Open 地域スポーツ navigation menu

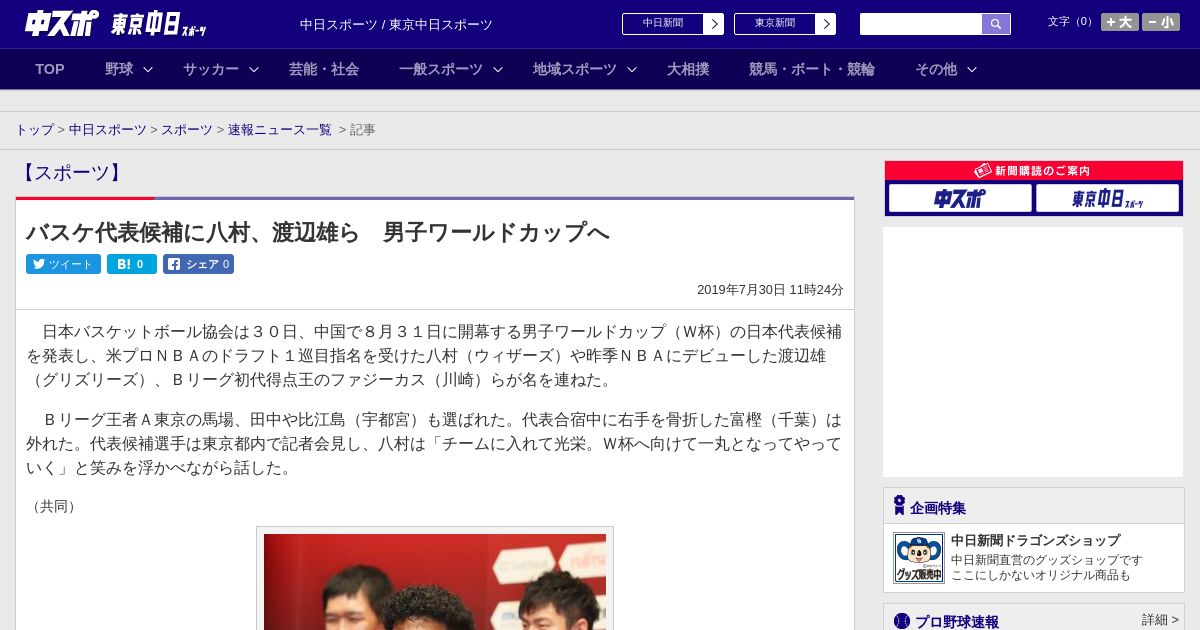tap(575, 69)
